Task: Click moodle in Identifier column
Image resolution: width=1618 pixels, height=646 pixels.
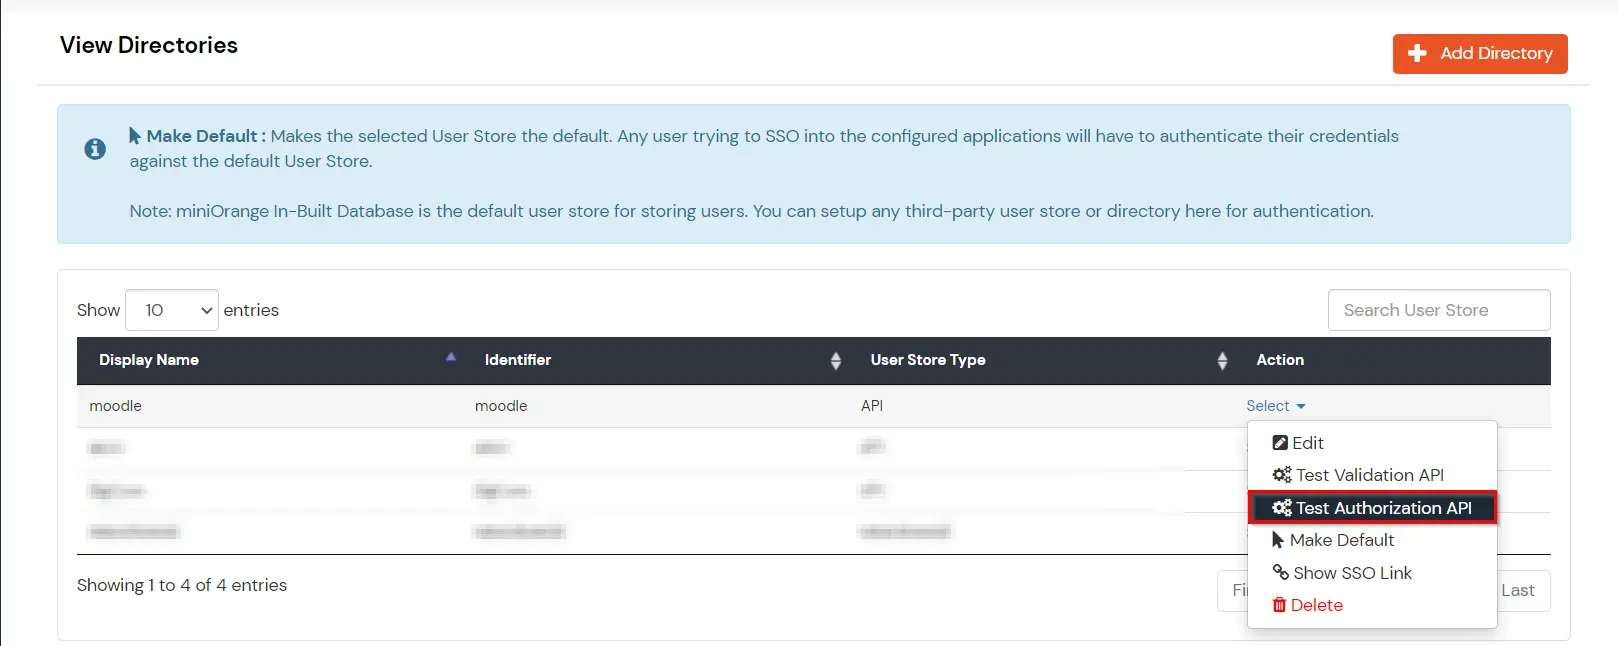Action: 501,406
